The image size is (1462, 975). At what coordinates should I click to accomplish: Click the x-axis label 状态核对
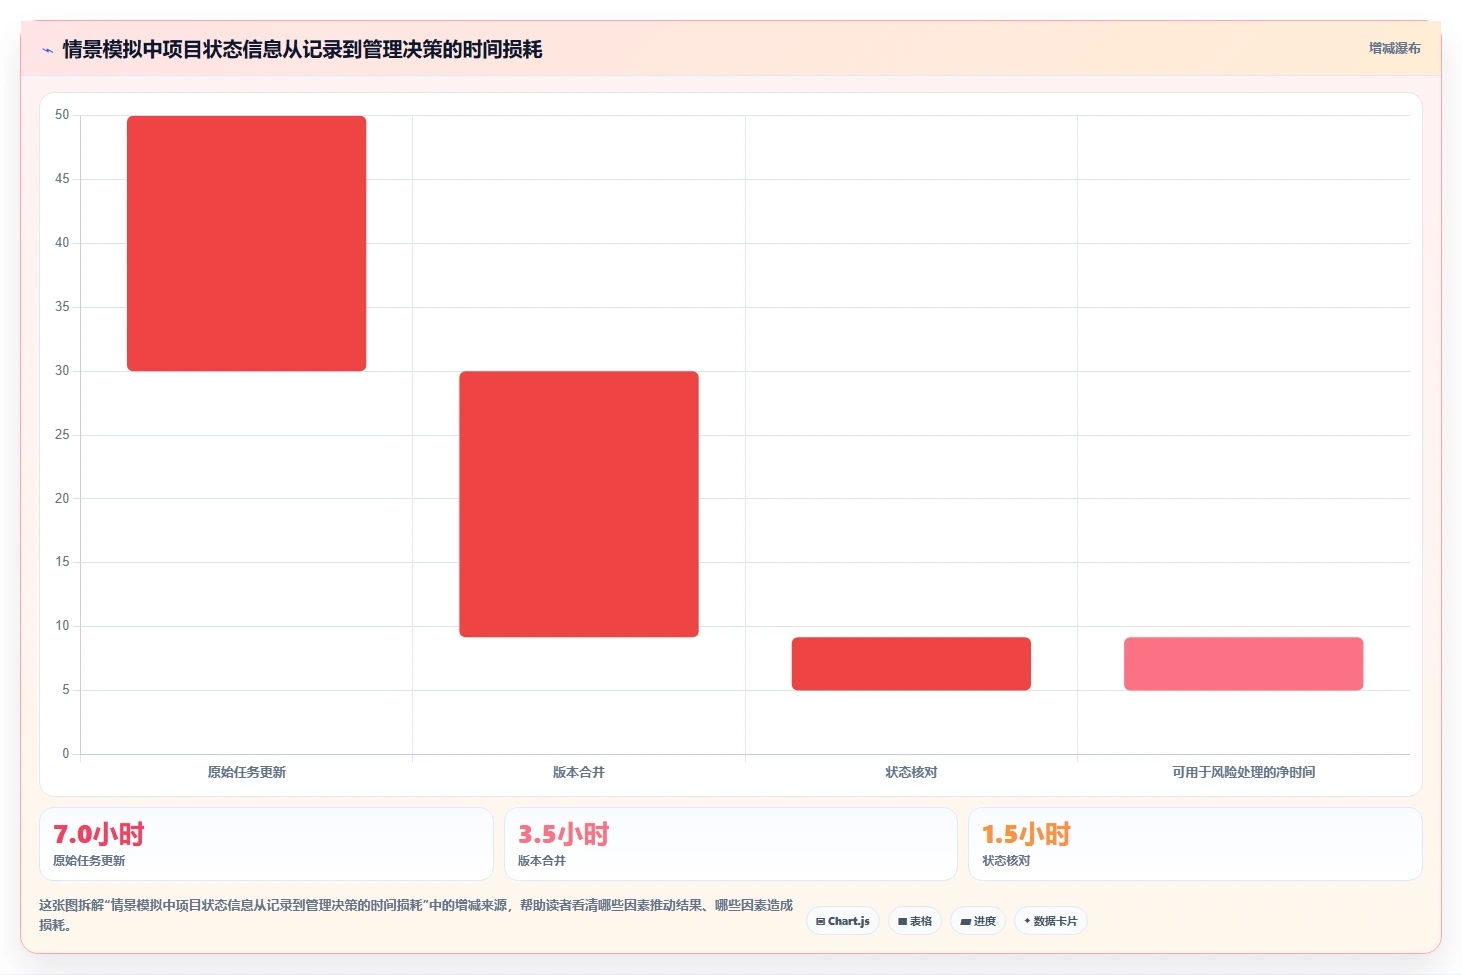point(911,772)
